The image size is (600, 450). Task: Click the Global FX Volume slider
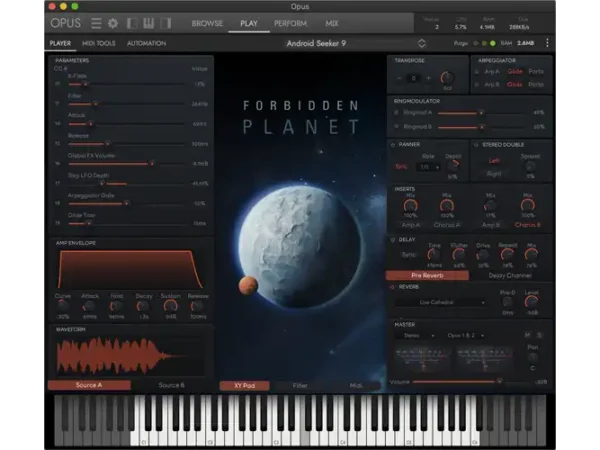point(126,163)
